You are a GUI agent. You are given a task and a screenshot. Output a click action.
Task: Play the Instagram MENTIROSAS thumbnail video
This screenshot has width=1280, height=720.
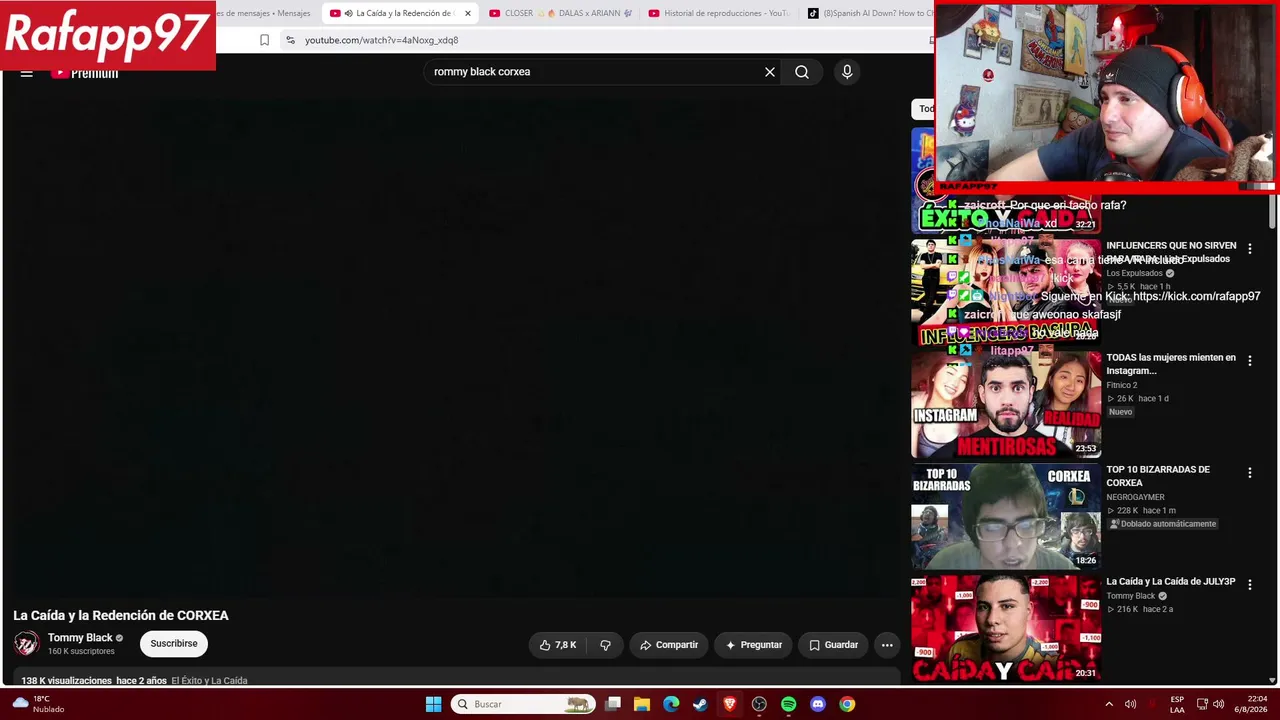click(x=1006, y=403)
